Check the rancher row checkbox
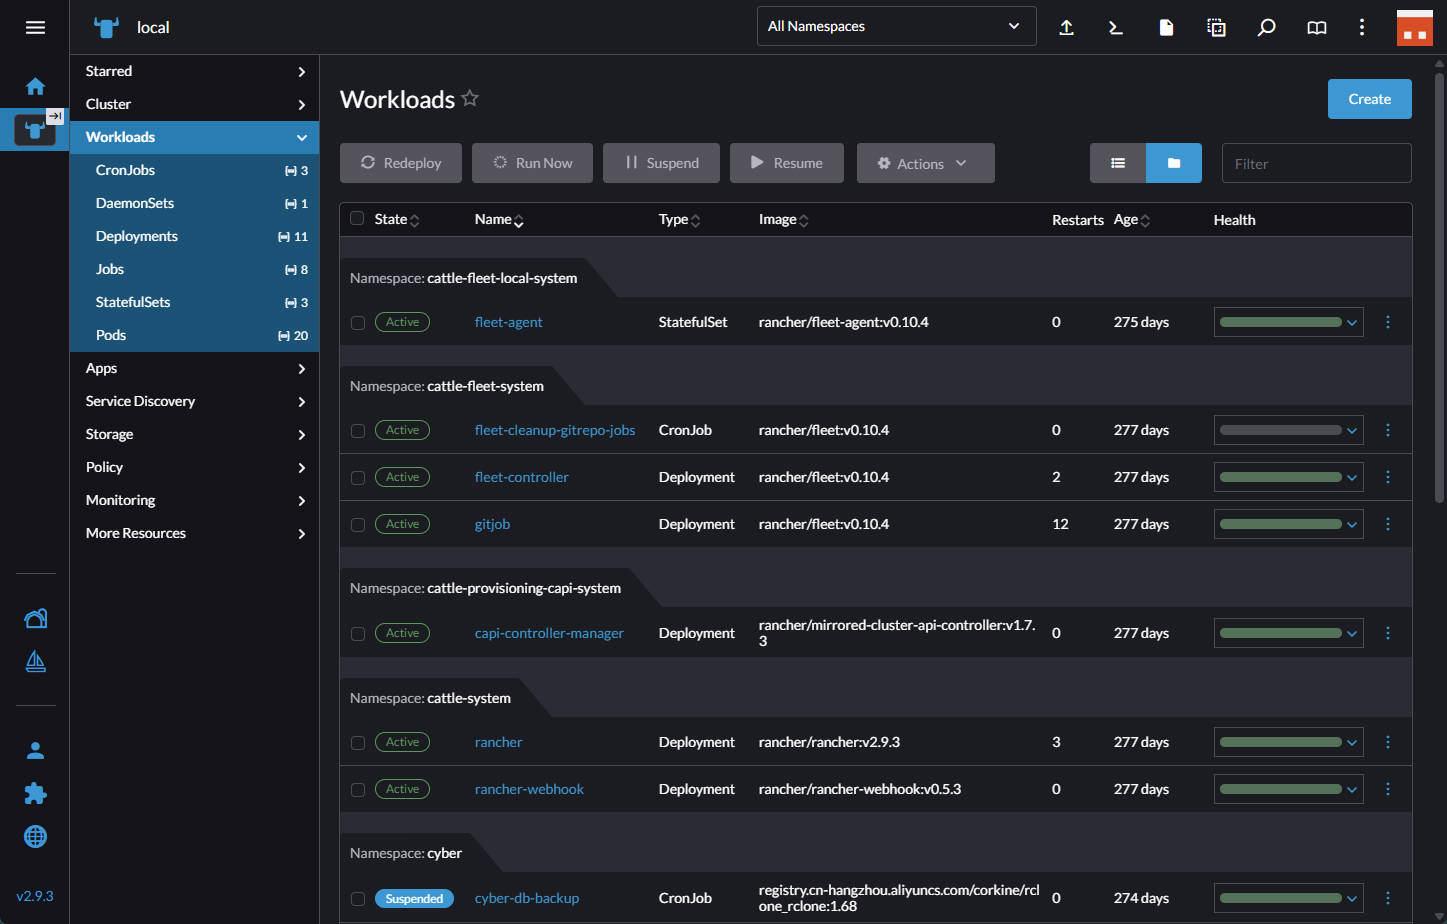This screenshot has height=924, width=1447. pyautogui.click(x=358, y=743)
